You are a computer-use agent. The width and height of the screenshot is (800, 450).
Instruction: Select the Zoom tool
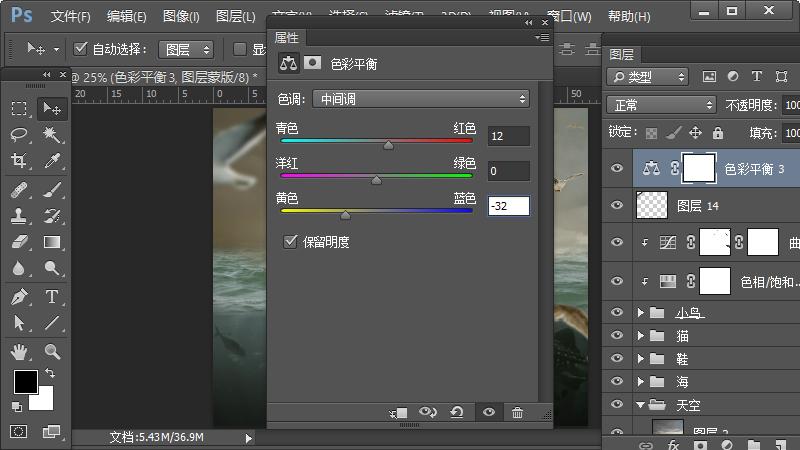point(52,352)
